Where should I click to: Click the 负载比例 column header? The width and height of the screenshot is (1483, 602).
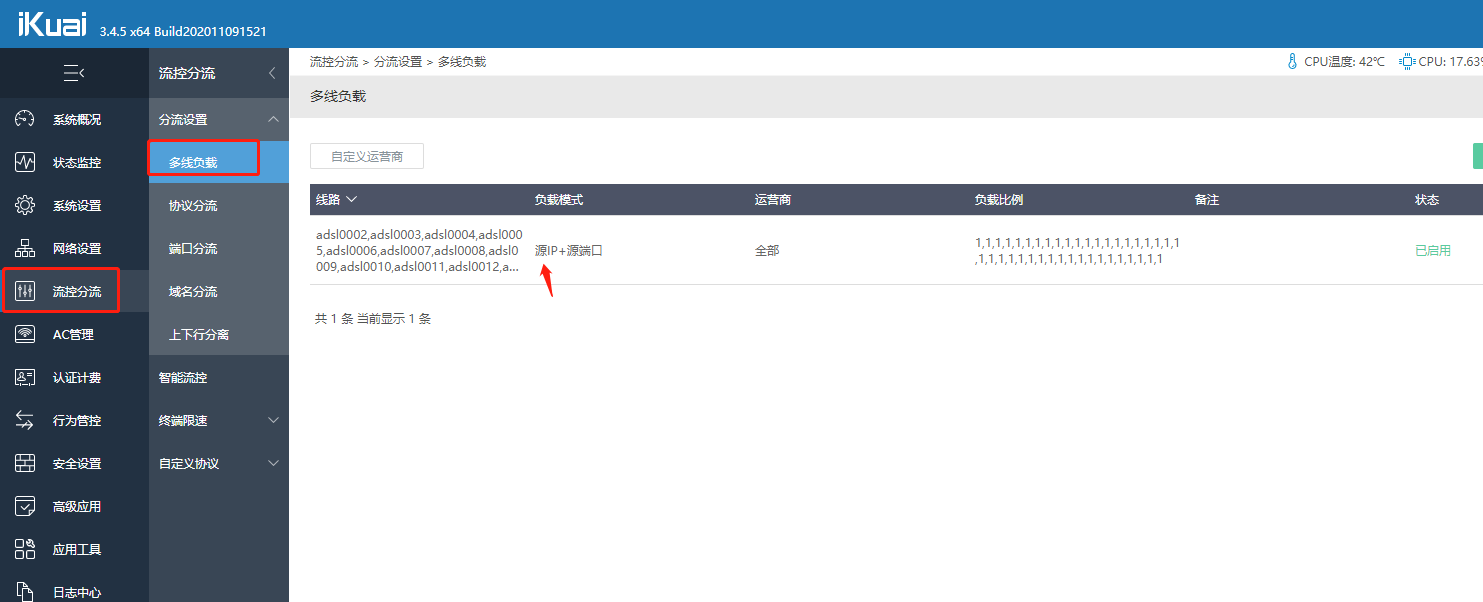[x=999, y=200]
